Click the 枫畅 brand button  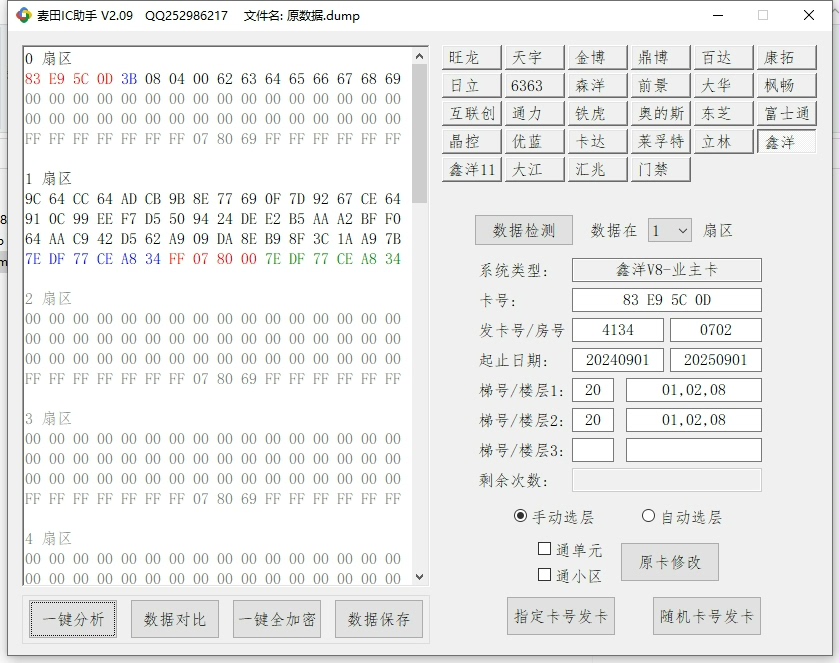pos(786,86)
